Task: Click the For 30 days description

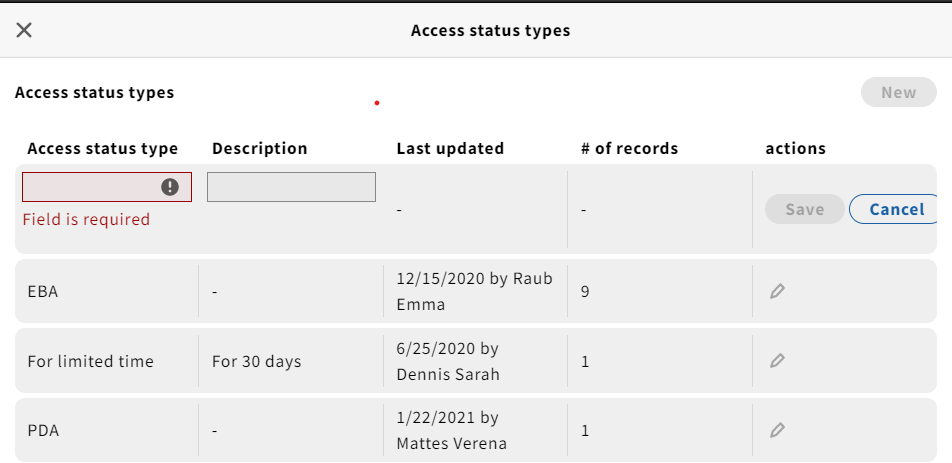Action: pos(256,362)
